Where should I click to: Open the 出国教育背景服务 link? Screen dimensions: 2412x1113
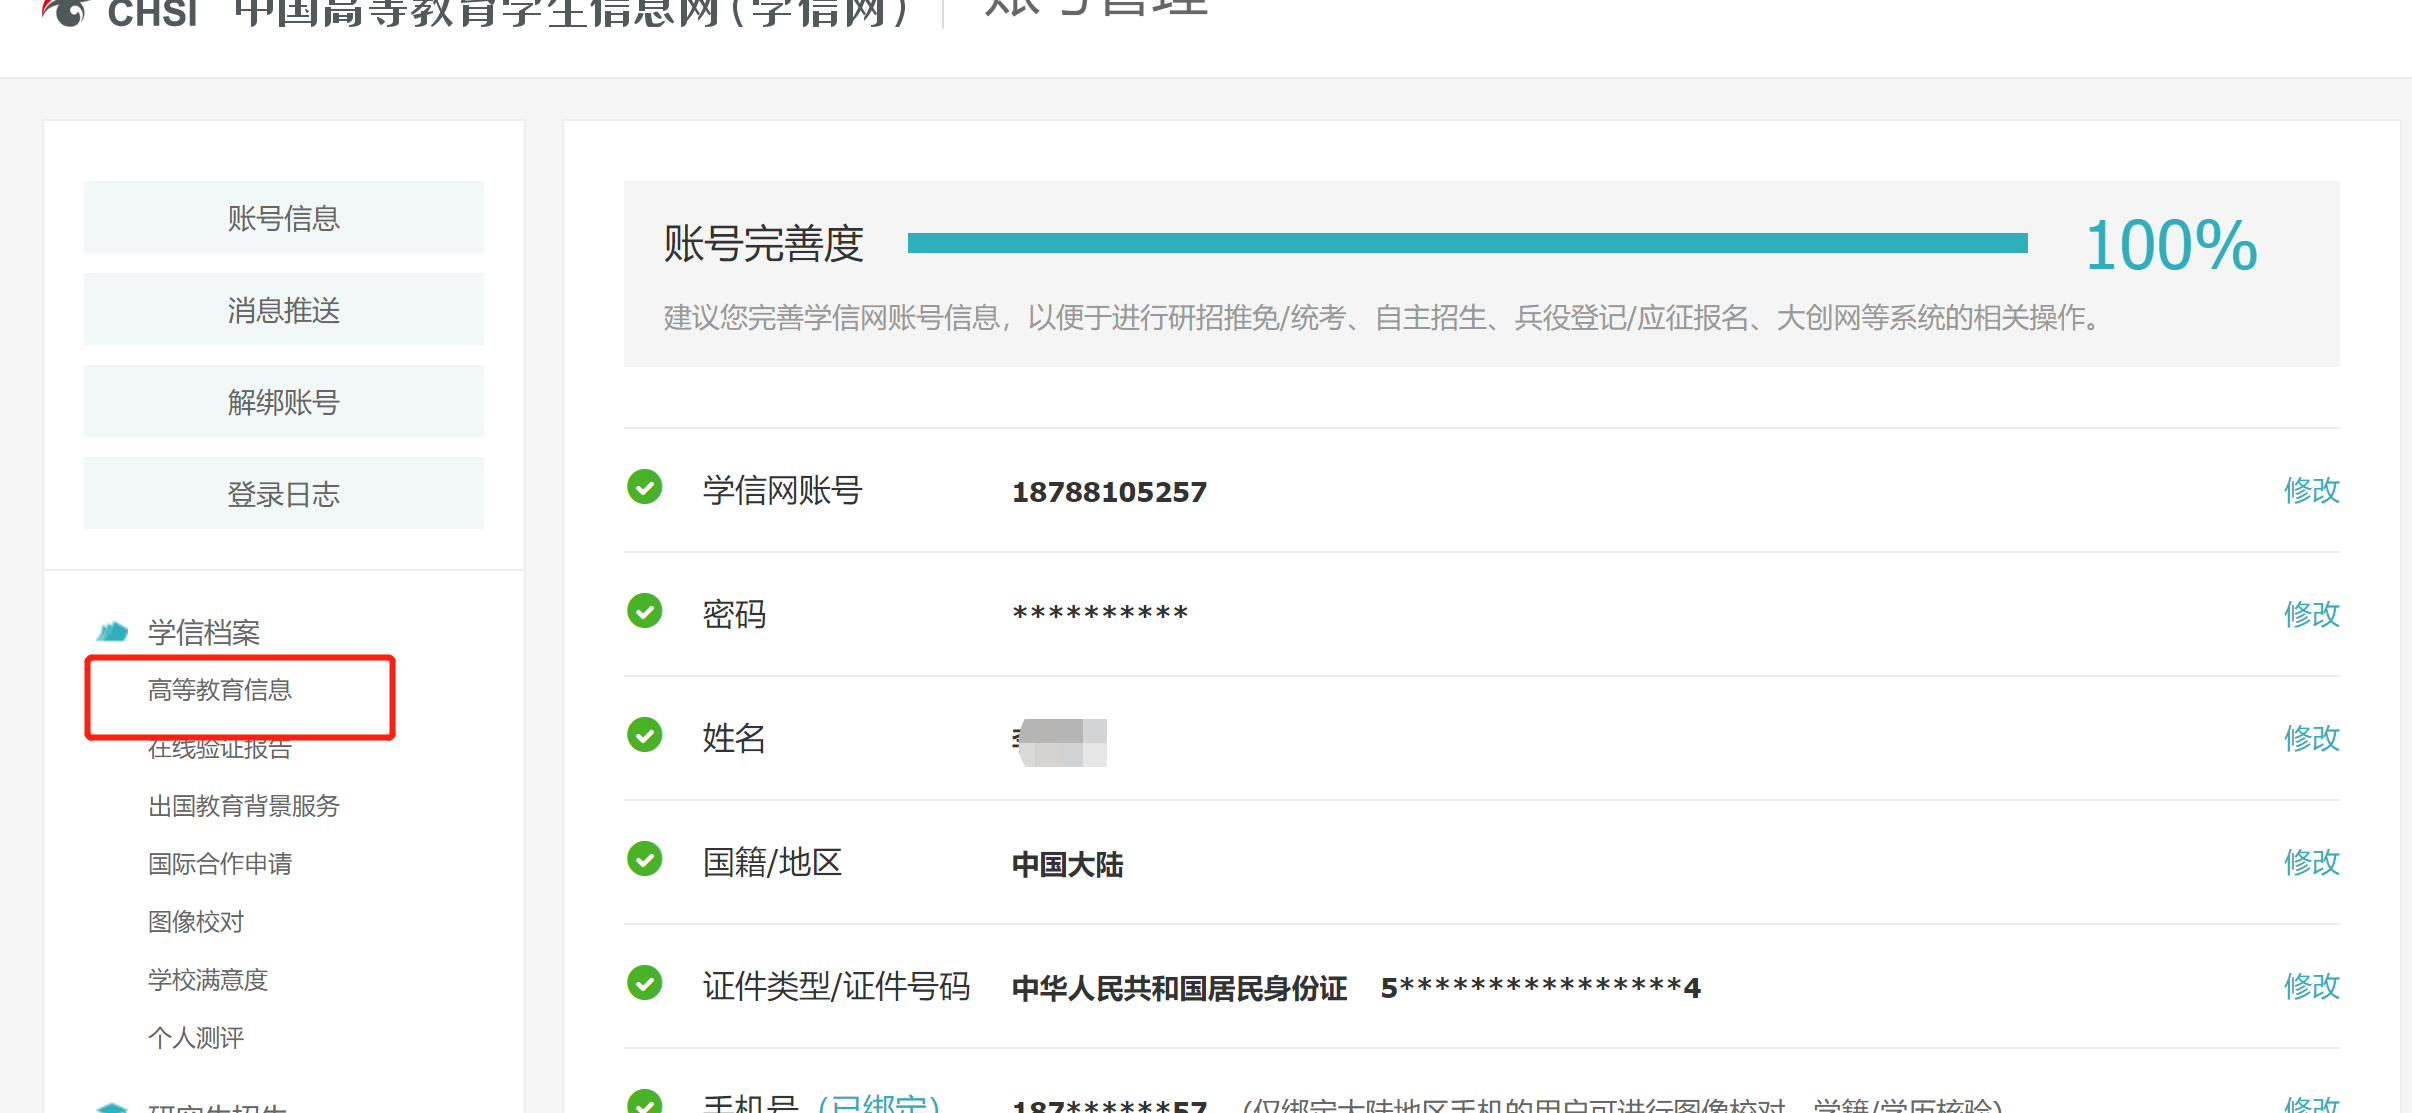pyautogui.click(x=244, y=806)
